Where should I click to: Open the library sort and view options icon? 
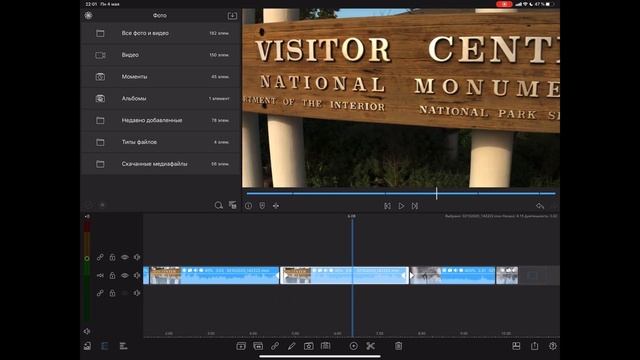[x=233, y=205]
